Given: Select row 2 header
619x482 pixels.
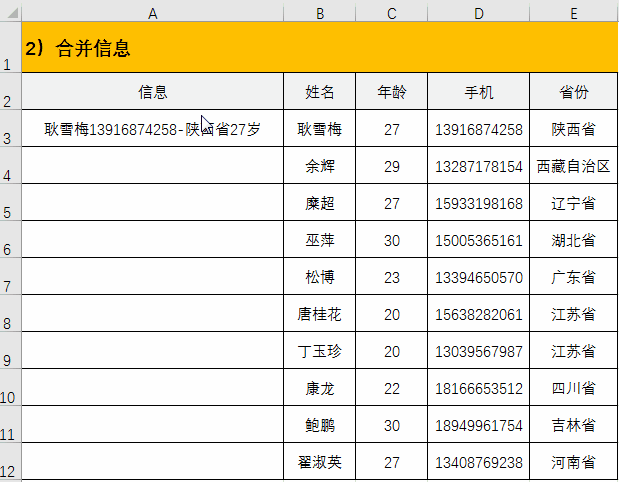Looking at the screenshot, I should 11,91.
